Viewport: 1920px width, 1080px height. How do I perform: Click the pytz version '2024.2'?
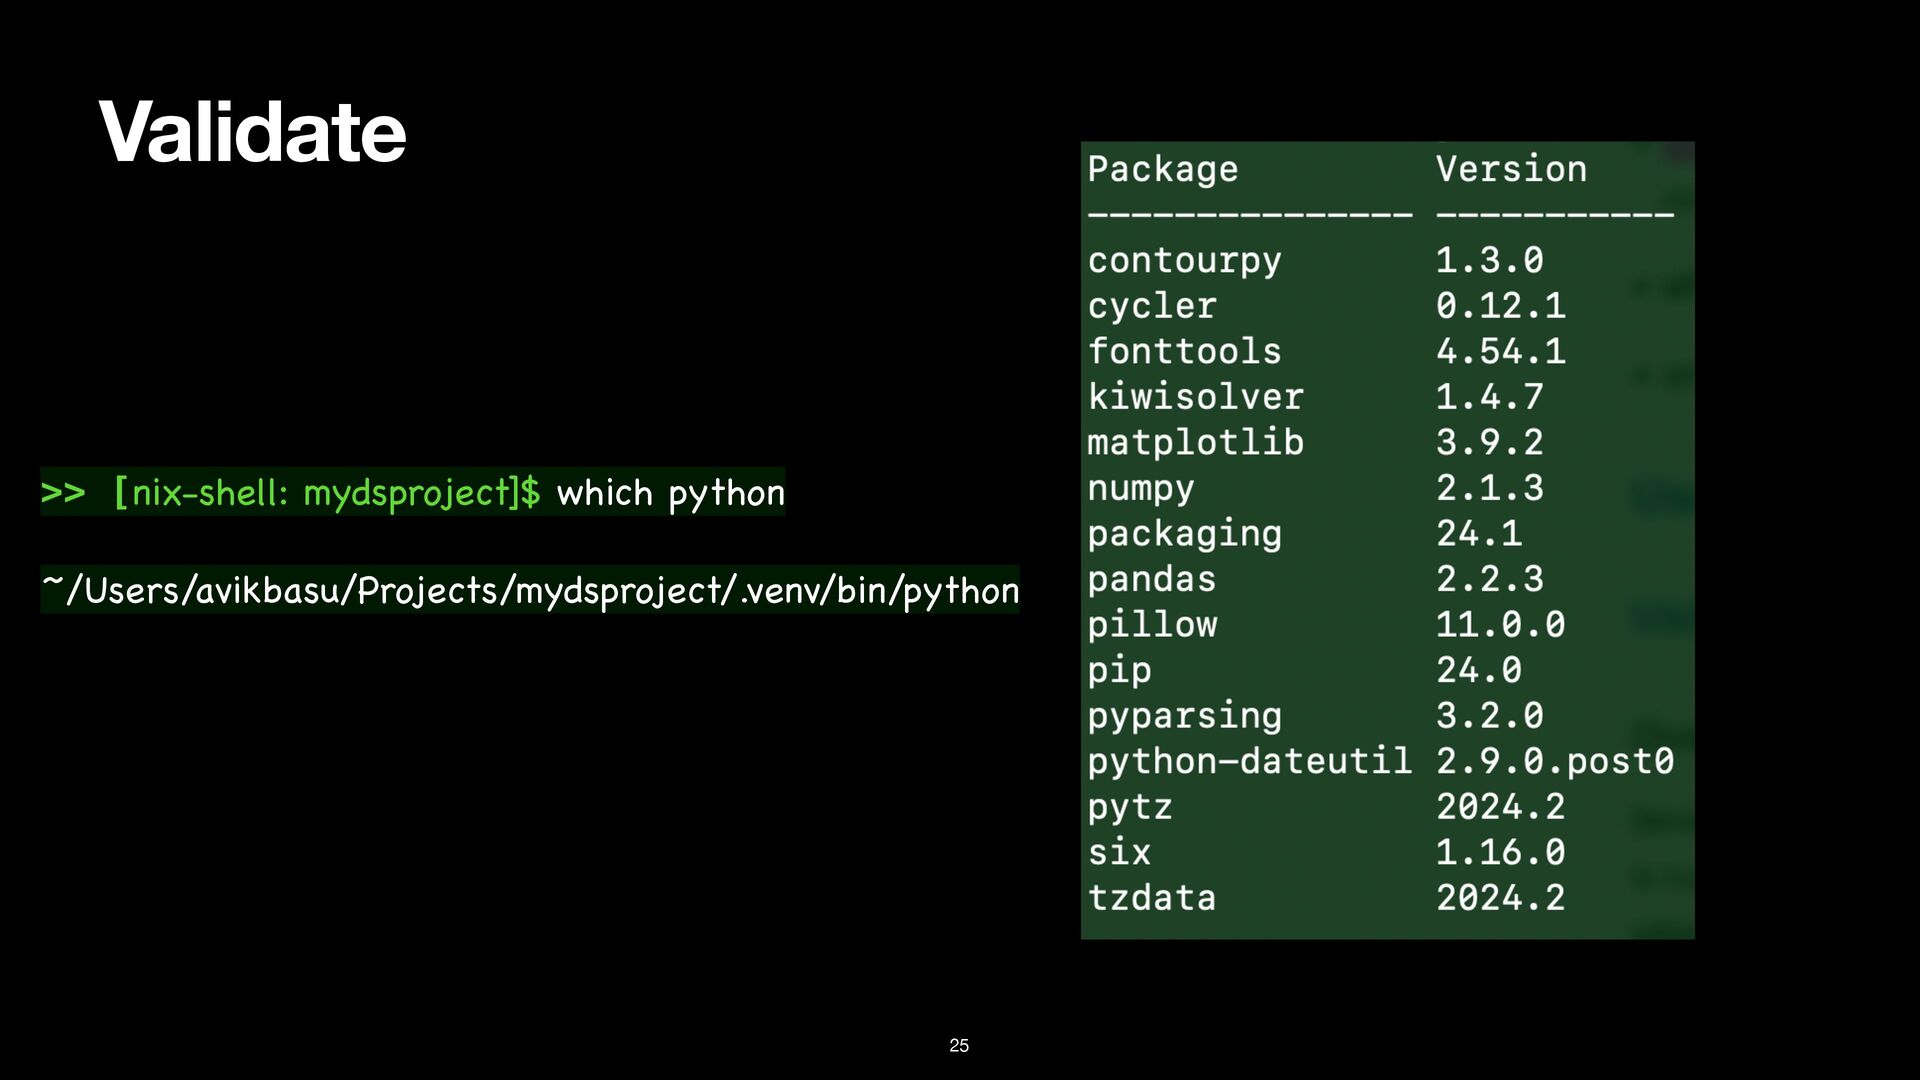[x=1501, y=807]
